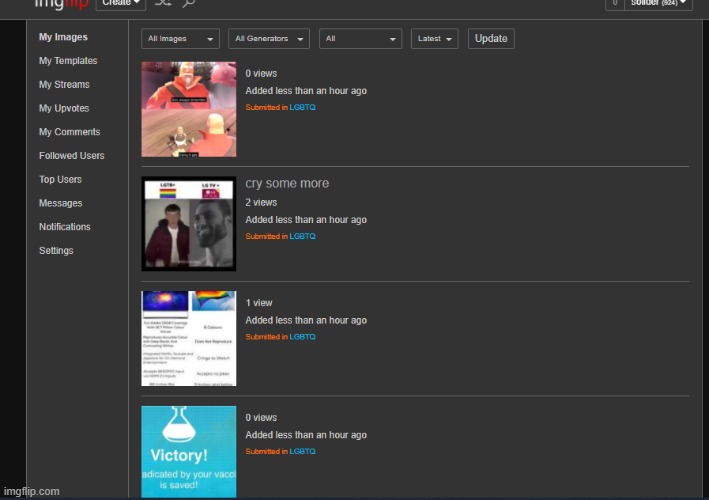Open the TF2 soldier meme thumbnail
This screenshot has height=500, width=709.
[189, 109]
